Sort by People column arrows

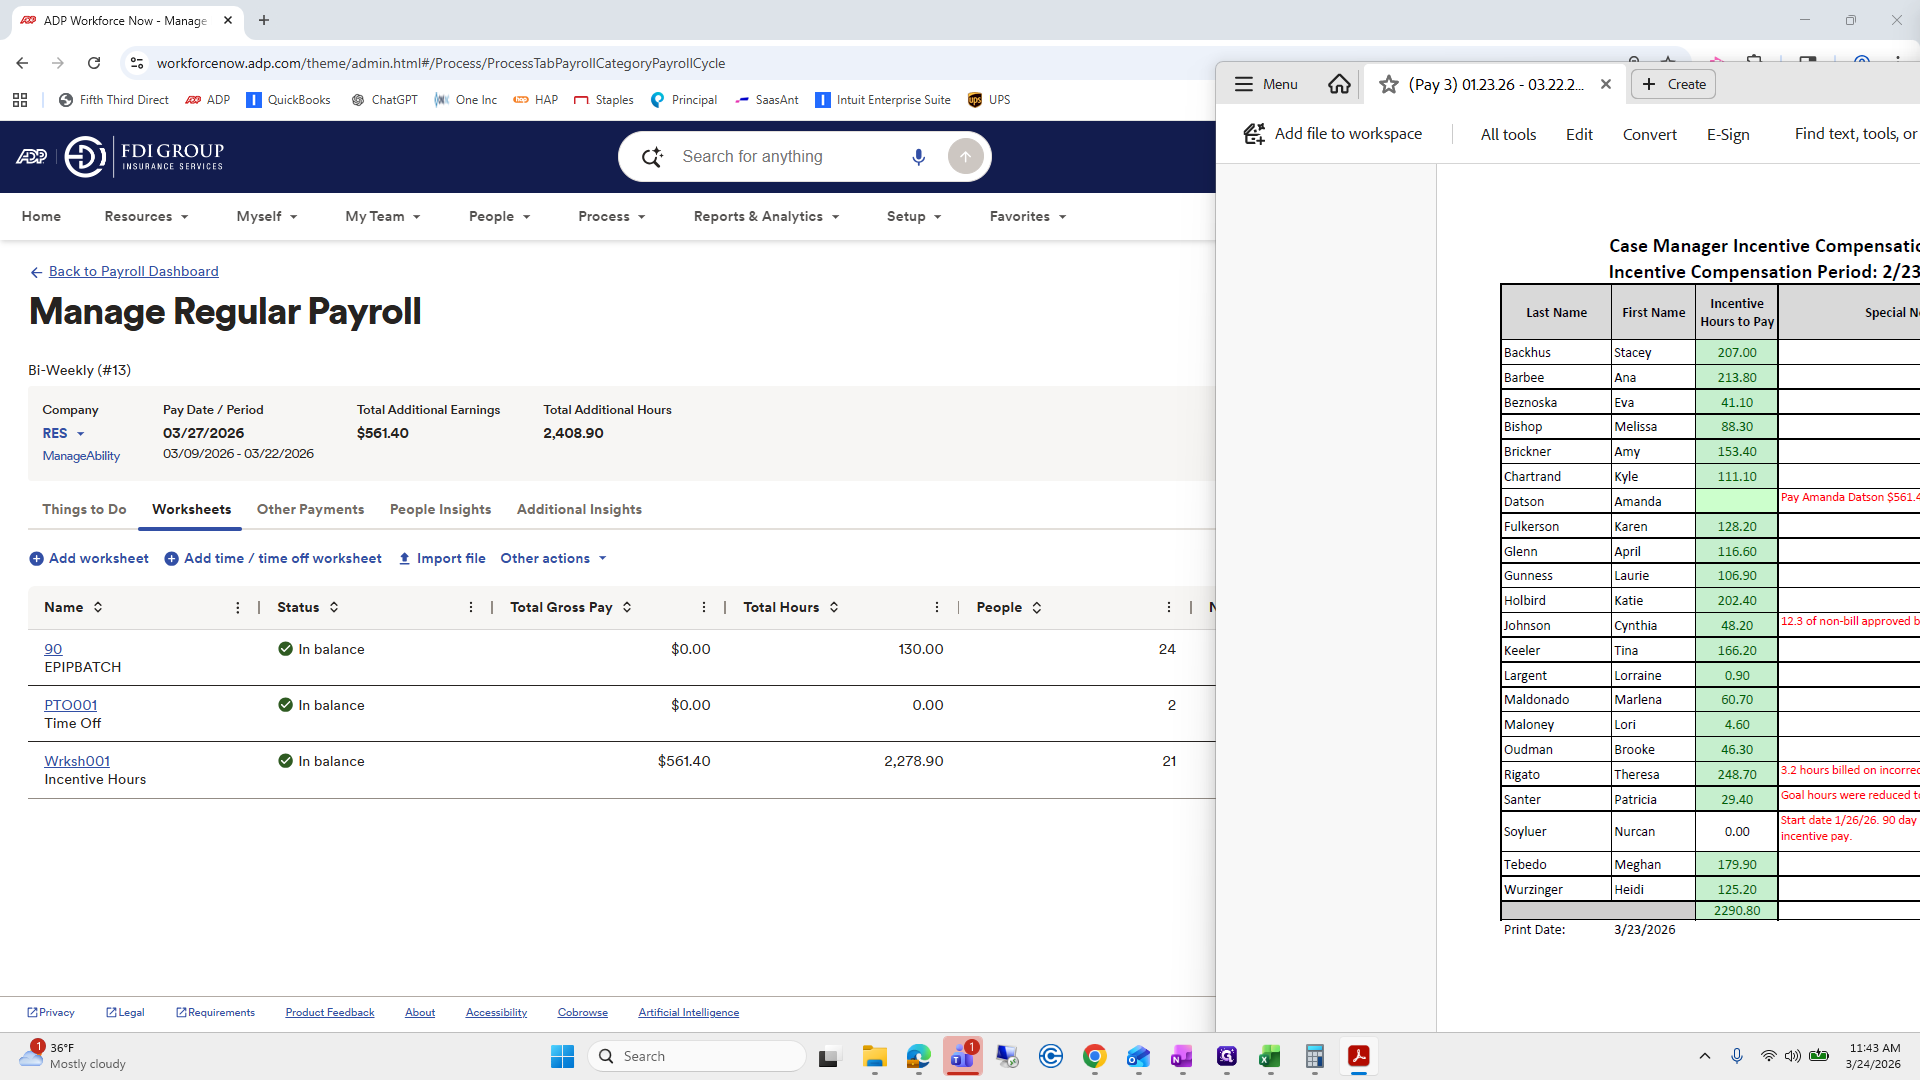(x=1037, y=607)
